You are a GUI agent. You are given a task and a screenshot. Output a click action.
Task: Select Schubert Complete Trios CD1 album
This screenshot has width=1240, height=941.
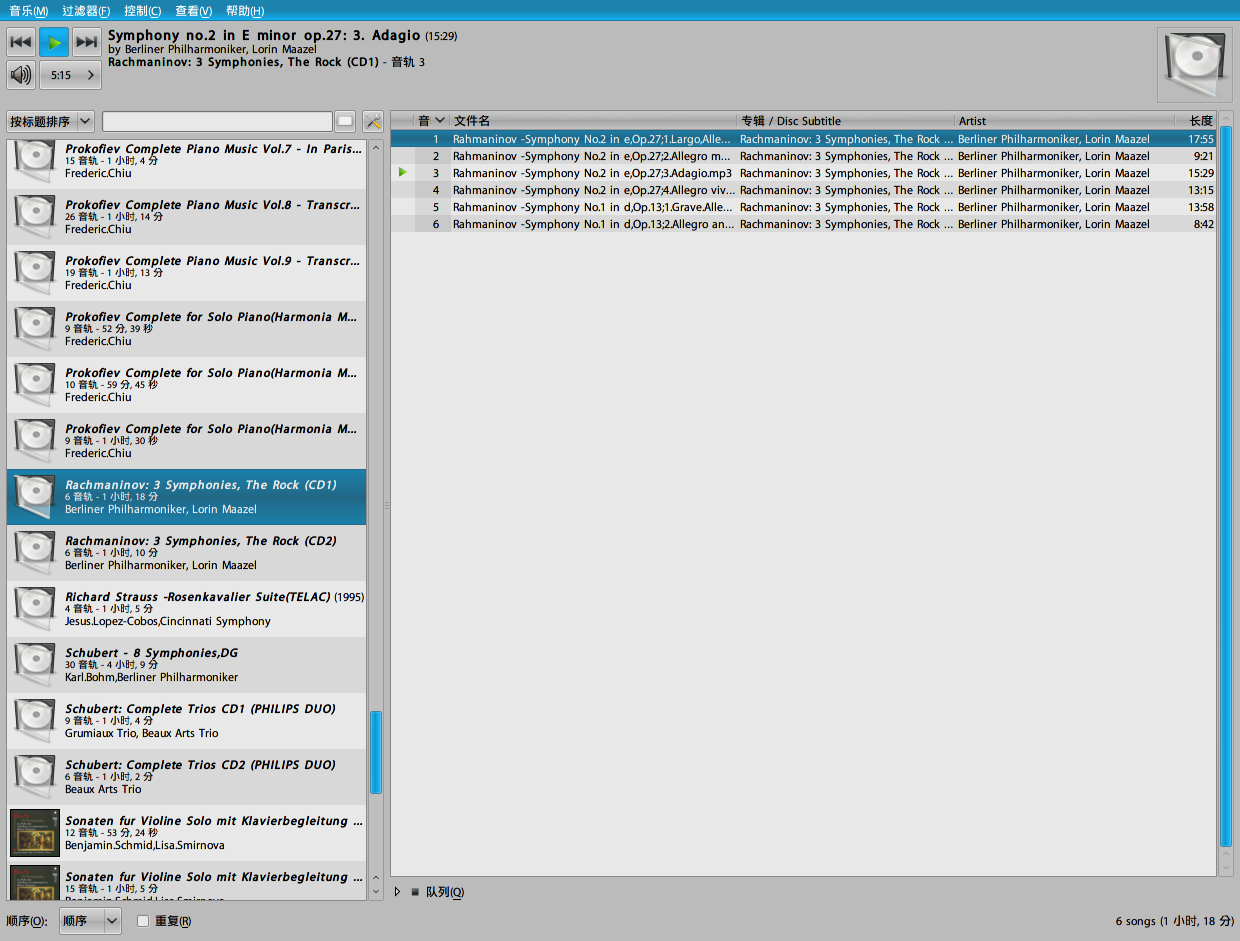pos(187,721)
